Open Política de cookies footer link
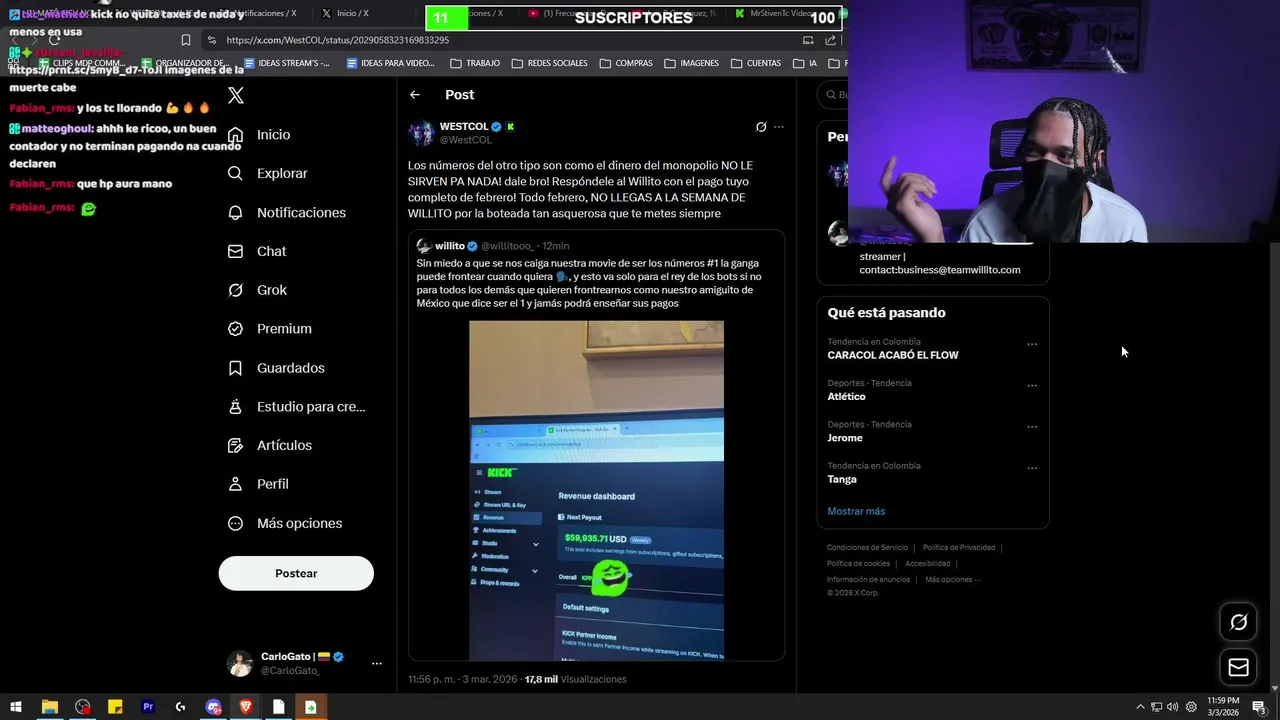The width and height of the screenshot is (1280, 720). coord(858,564)
